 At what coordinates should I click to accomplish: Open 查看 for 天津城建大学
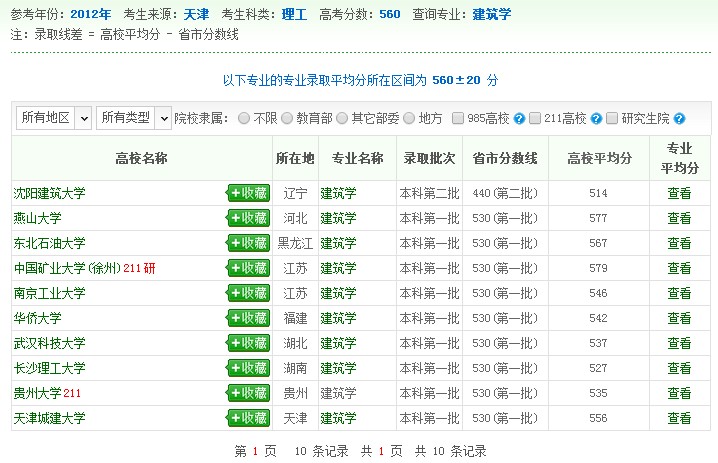point(679,418)
